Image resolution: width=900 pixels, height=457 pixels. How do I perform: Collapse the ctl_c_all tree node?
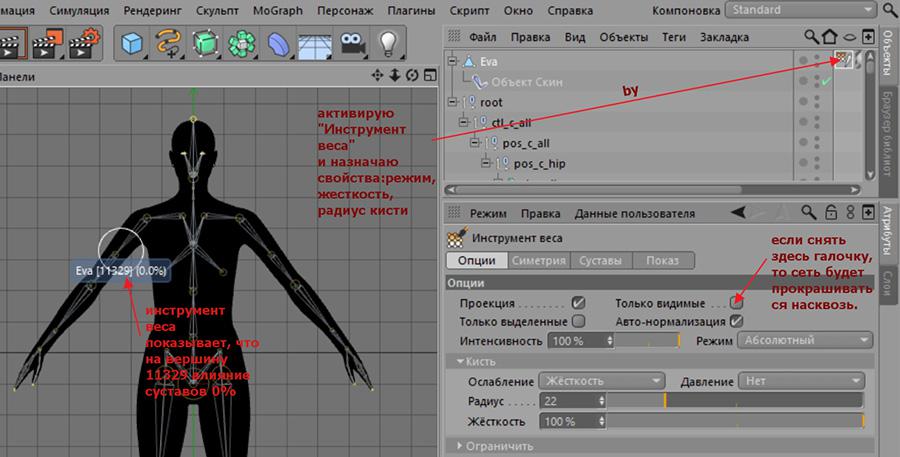[464, 122]
